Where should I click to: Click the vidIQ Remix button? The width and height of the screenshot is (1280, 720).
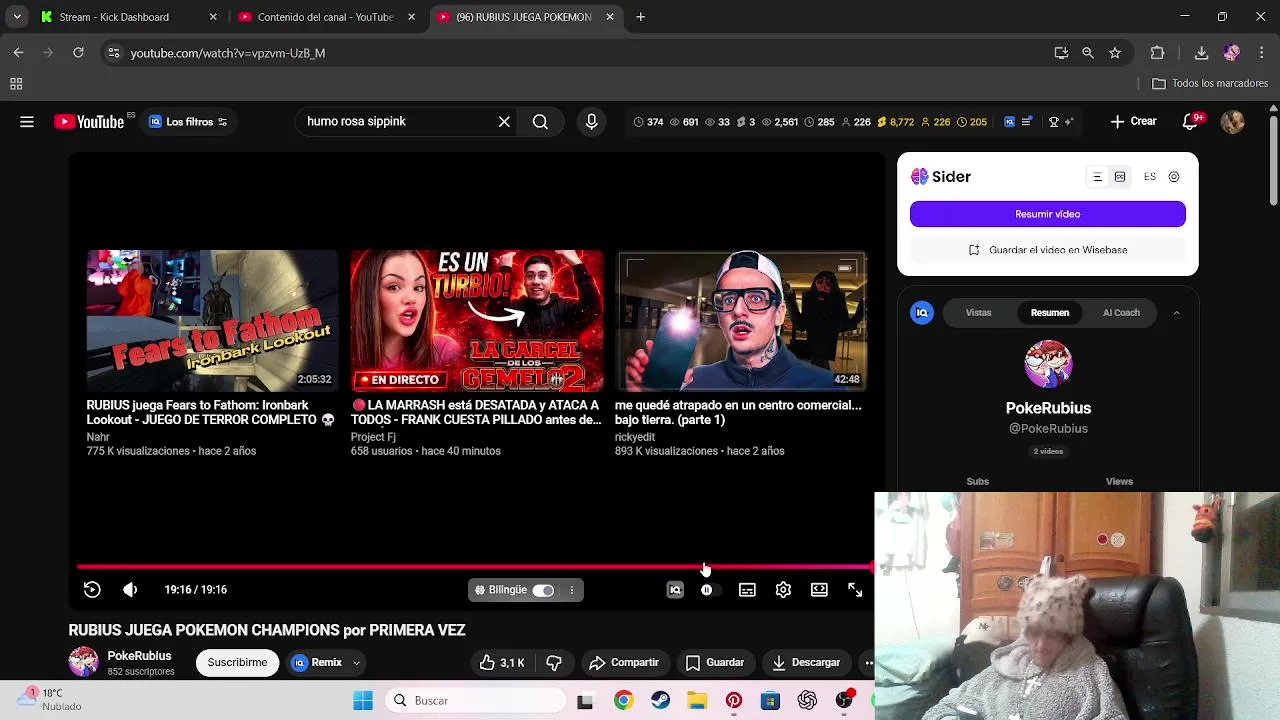(x=316, y=662)
